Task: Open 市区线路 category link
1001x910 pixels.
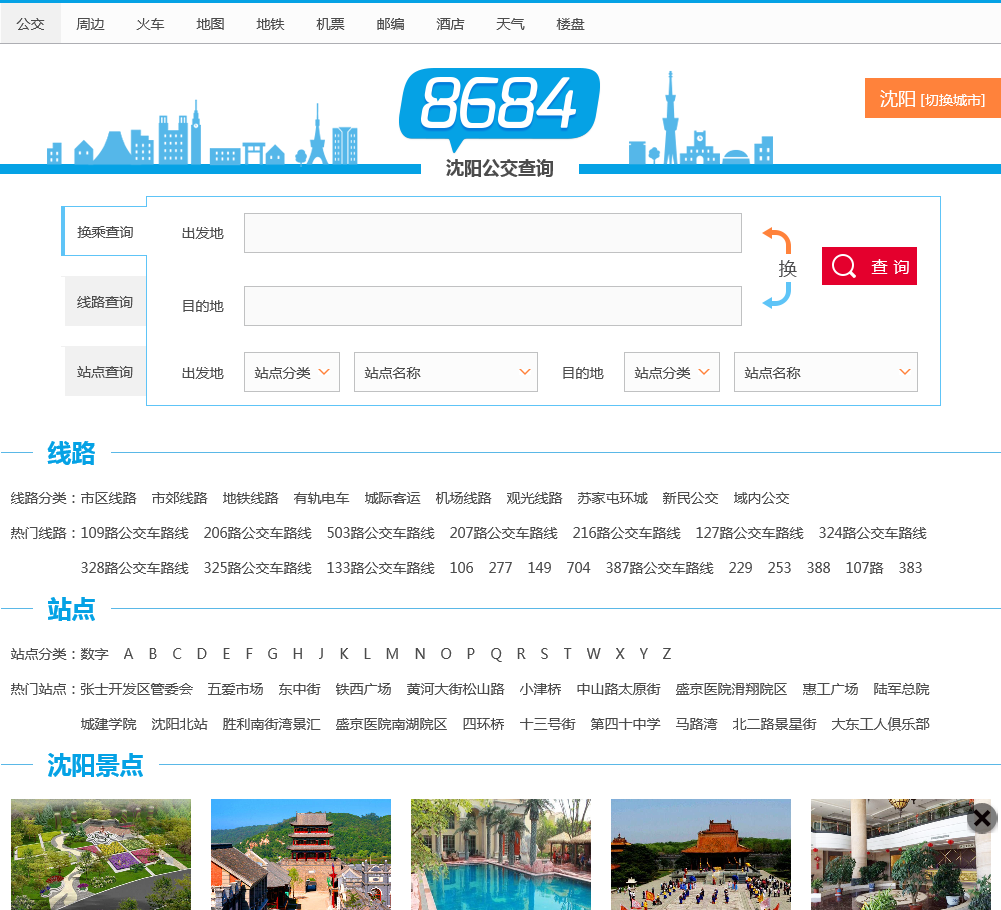Action: click(x=109, y=498)
